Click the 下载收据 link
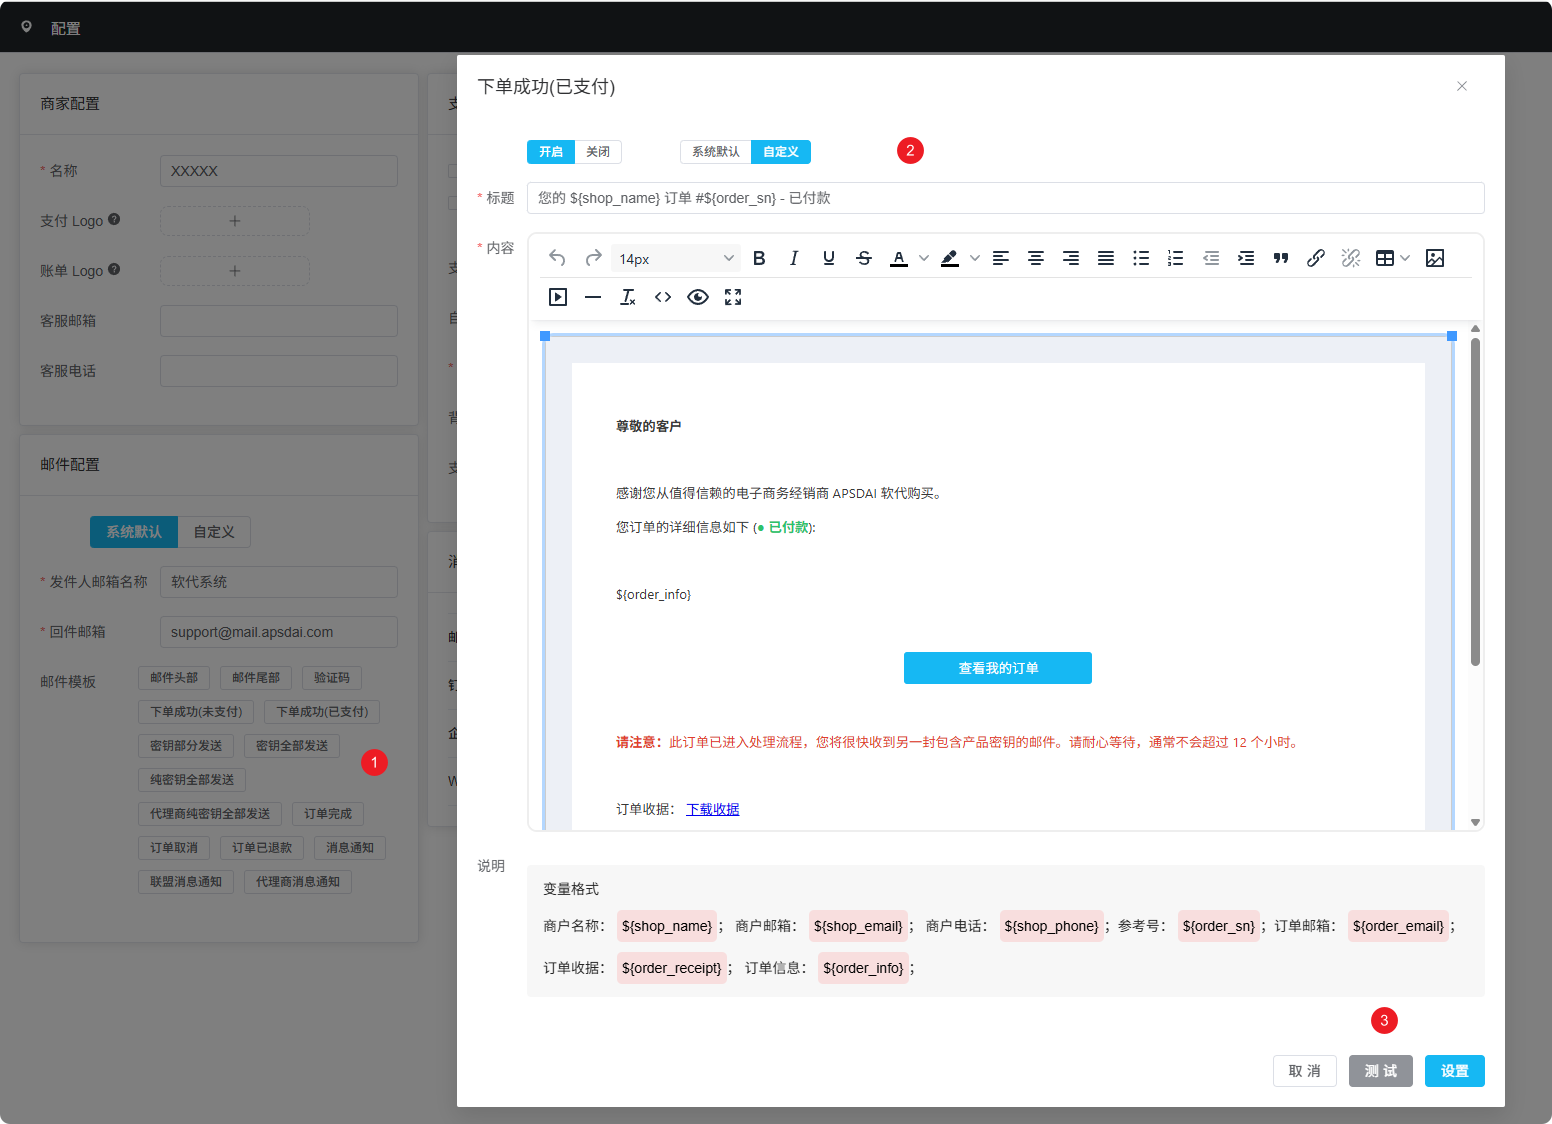 [x=712, y=808]
